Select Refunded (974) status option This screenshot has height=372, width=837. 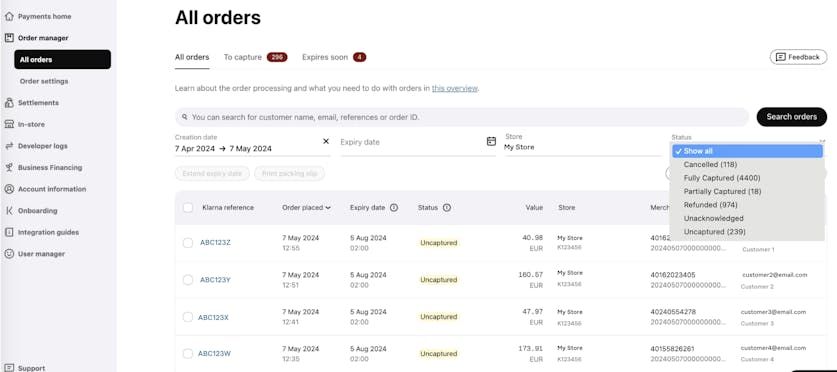coord(747,205)
